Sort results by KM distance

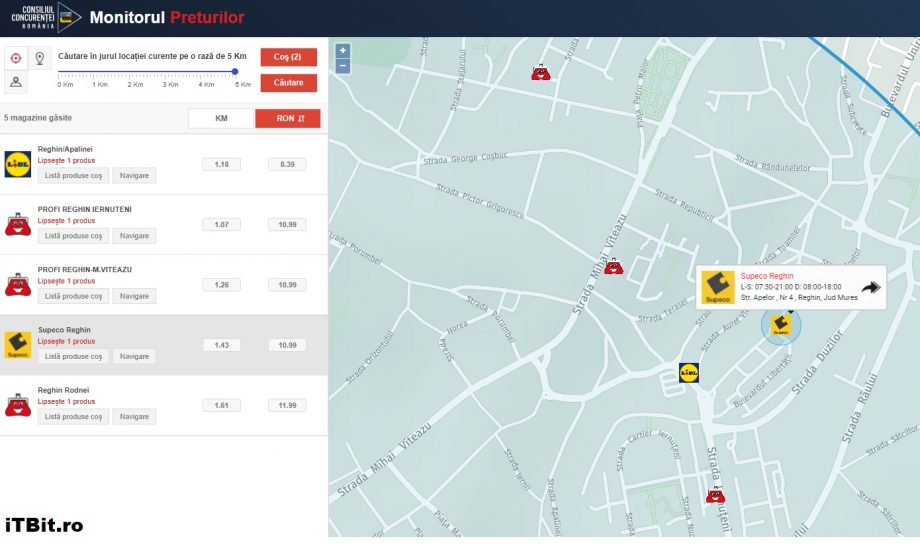[221, 118]
